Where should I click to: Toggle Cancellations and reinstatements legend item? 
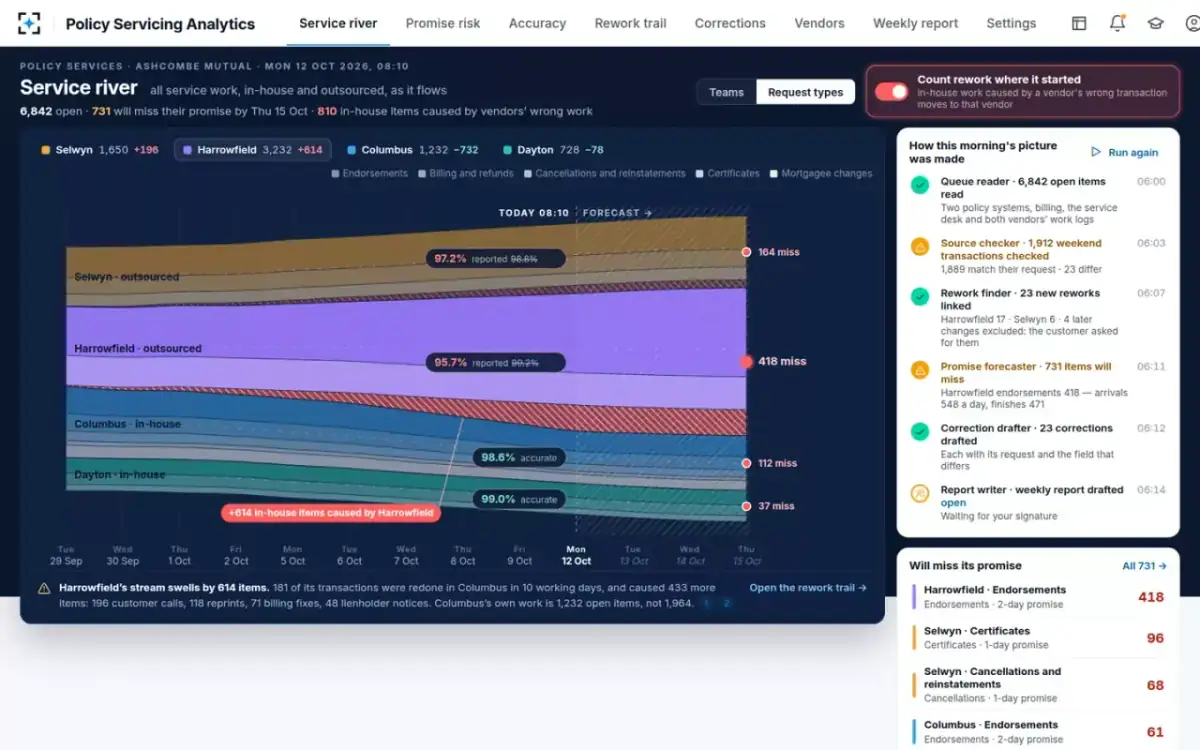click(604, 173)
